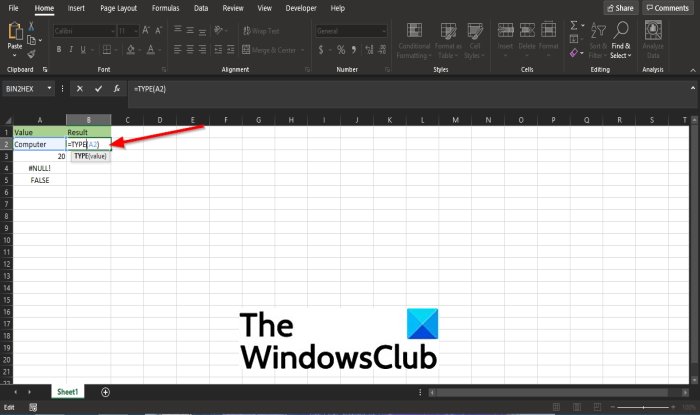Click the Share button
The width and height of the screenshot is (700, 415).
point(621,8)
